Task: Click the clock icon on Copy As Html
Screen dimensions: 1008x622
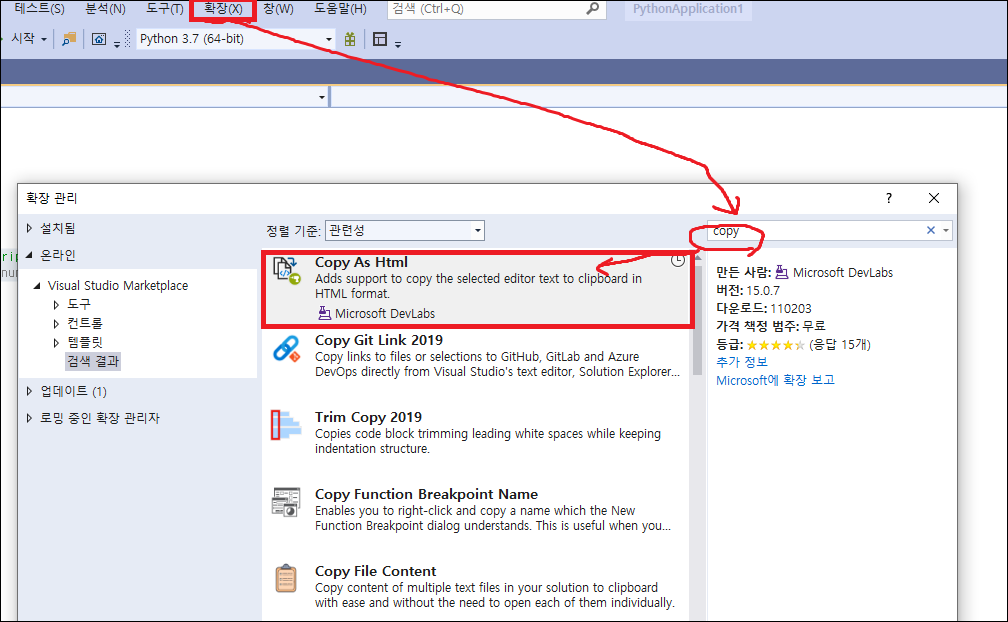Action: click(x=678, y=260)
